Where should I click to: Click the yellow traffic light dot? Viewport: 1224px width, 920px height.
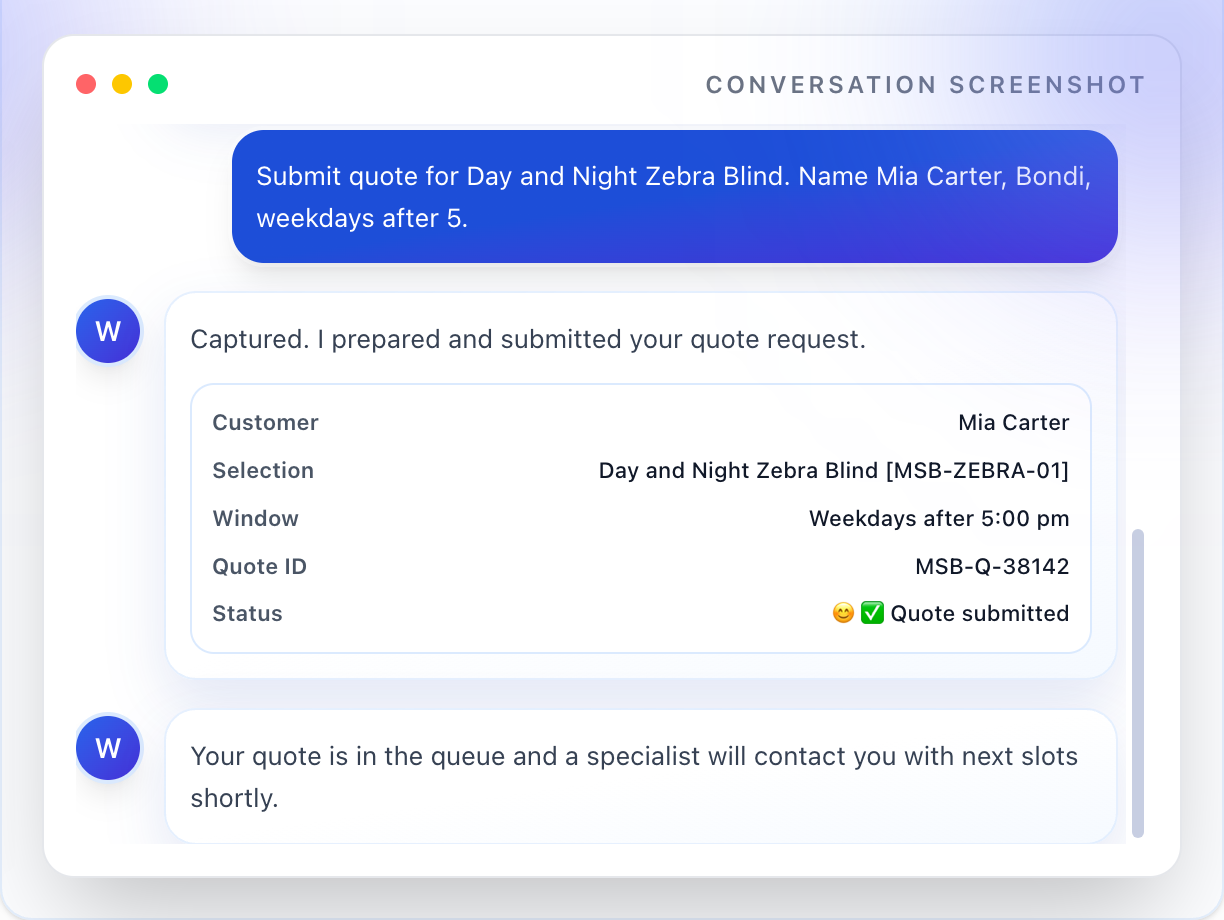(x=122, y=84)
